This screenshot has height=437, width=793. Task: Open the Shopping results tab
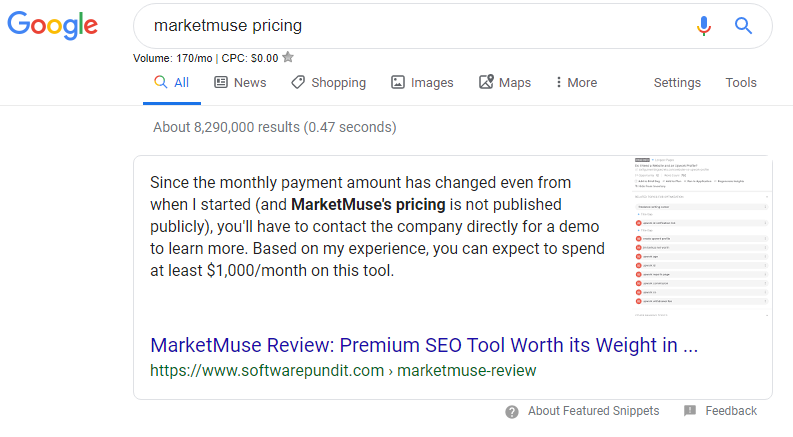tap(328, 83)
